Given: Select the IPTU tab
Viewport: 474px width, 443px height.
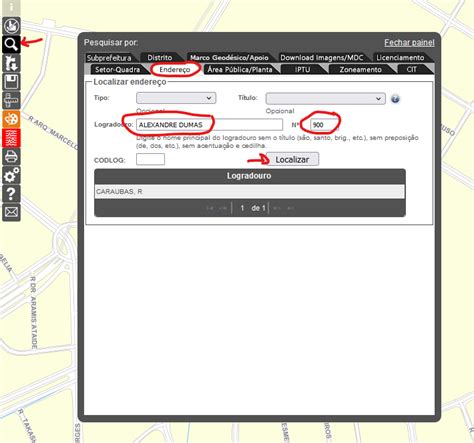Looking at the screenshot, I should [302, 69].
